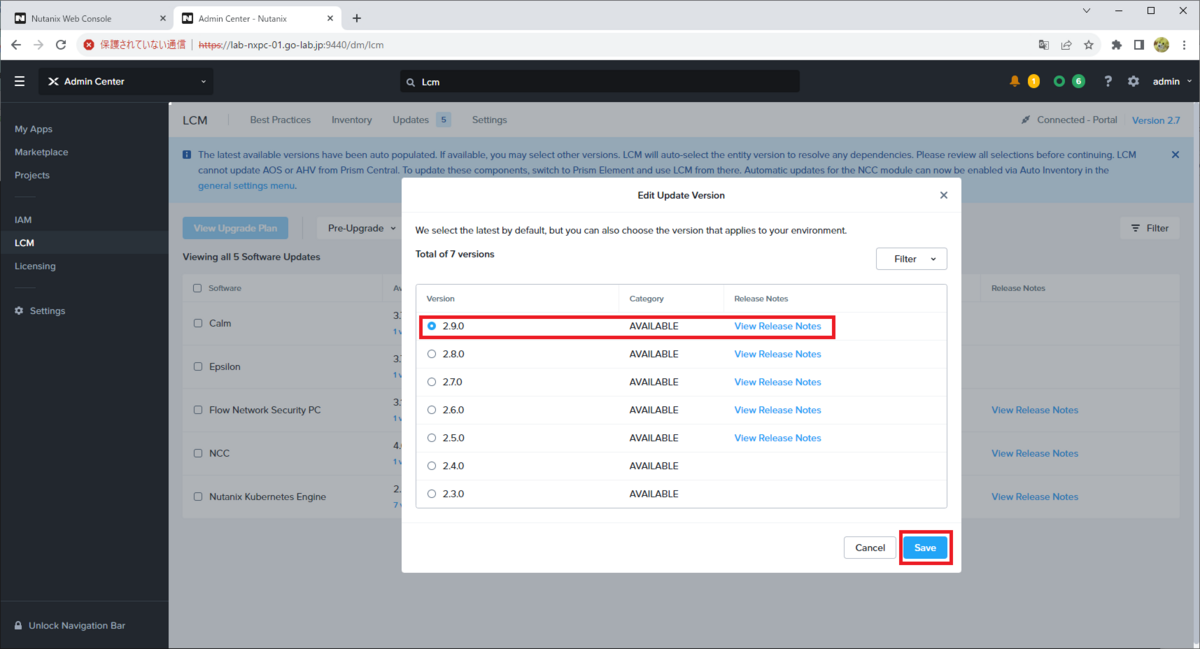Bookmark this page with the star icon
Viewport: 1200px width, 649px height.
tap(1089, 45)
